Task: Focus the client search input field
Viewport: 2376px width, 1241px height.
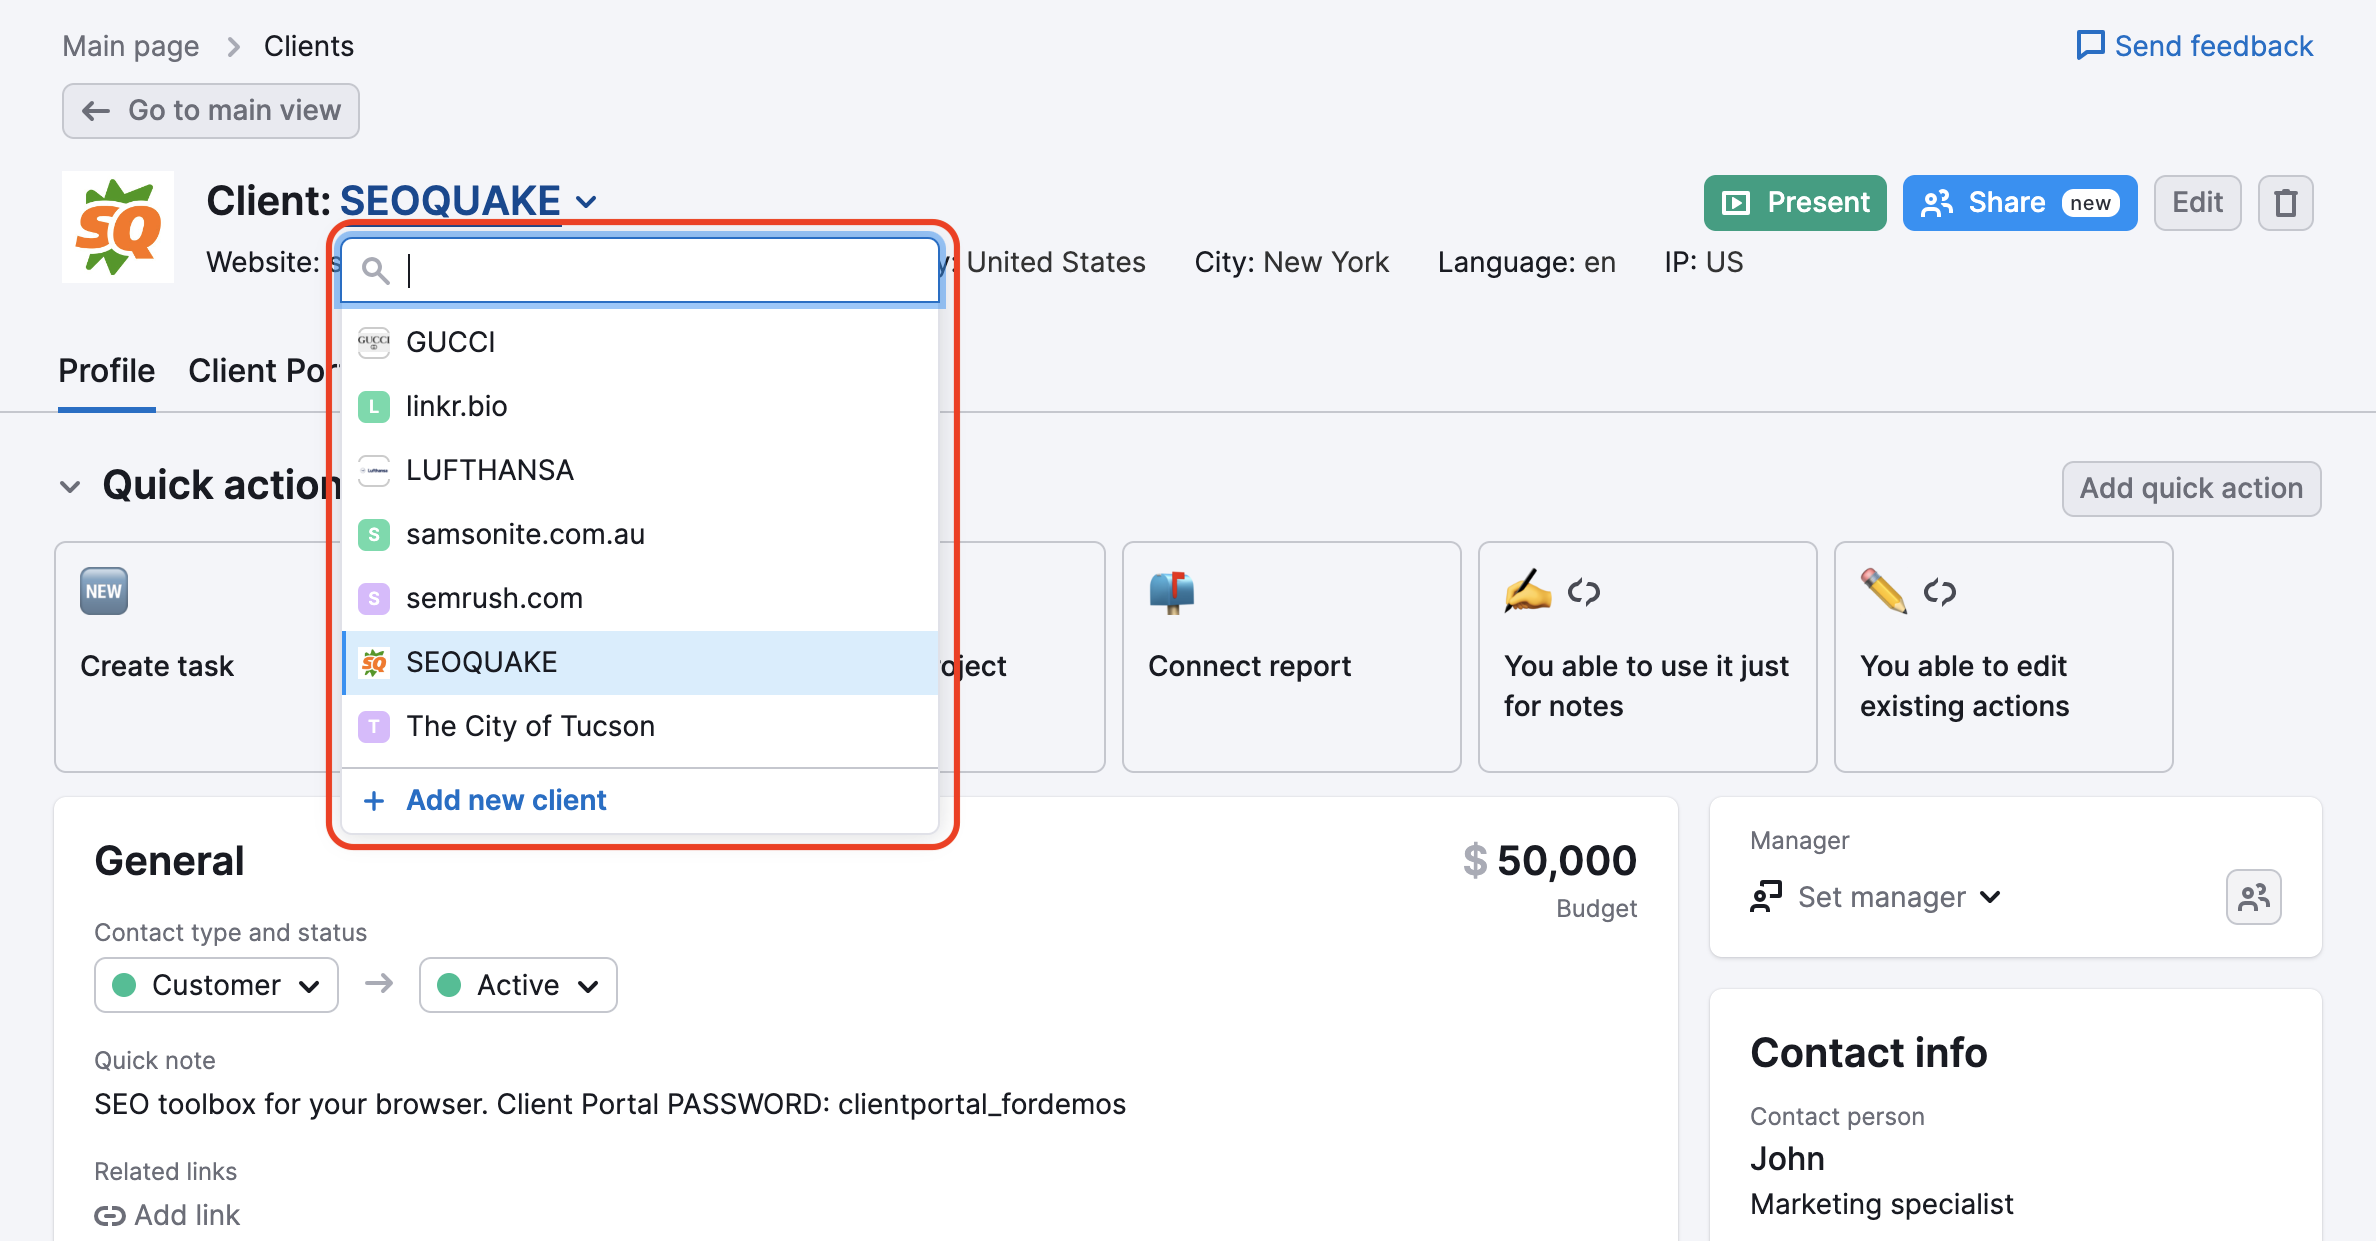Action: click(x=640, y=270)
